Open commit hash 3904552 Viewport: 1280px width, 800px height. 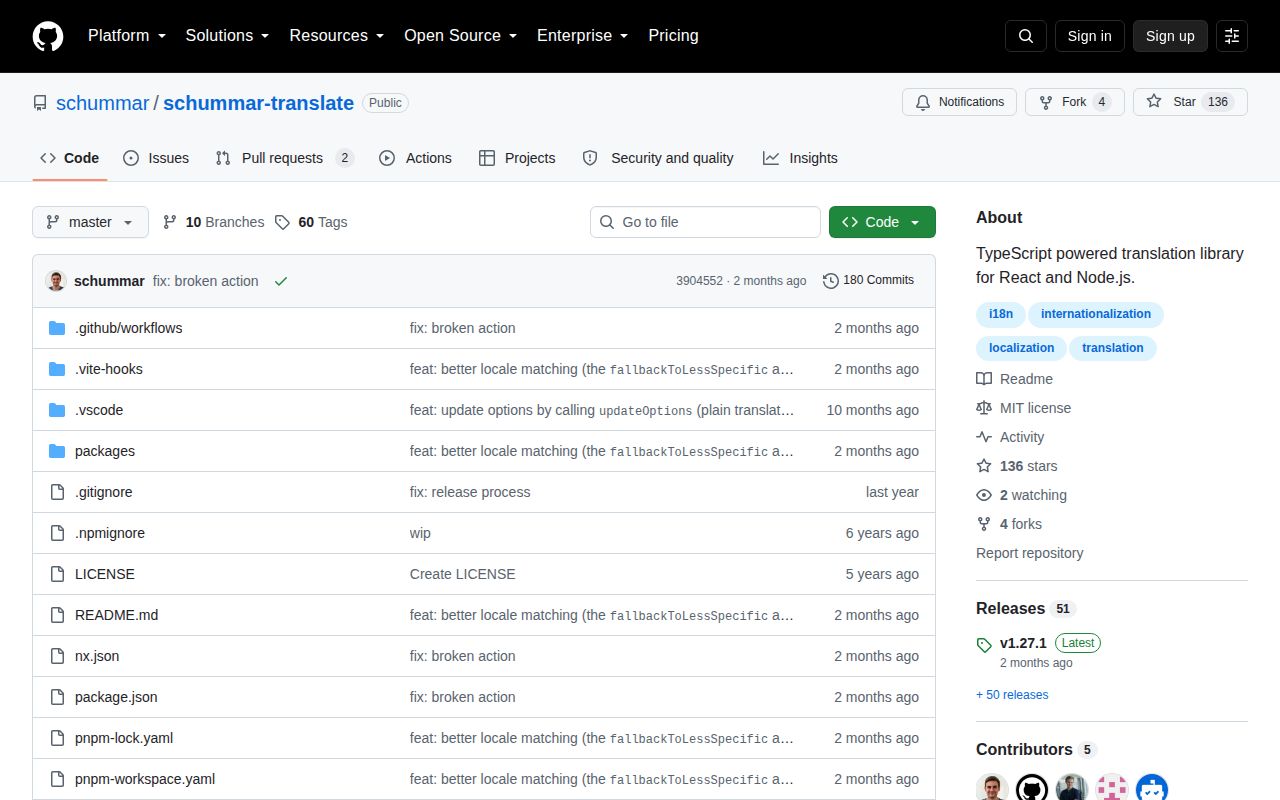click(699, 281)
